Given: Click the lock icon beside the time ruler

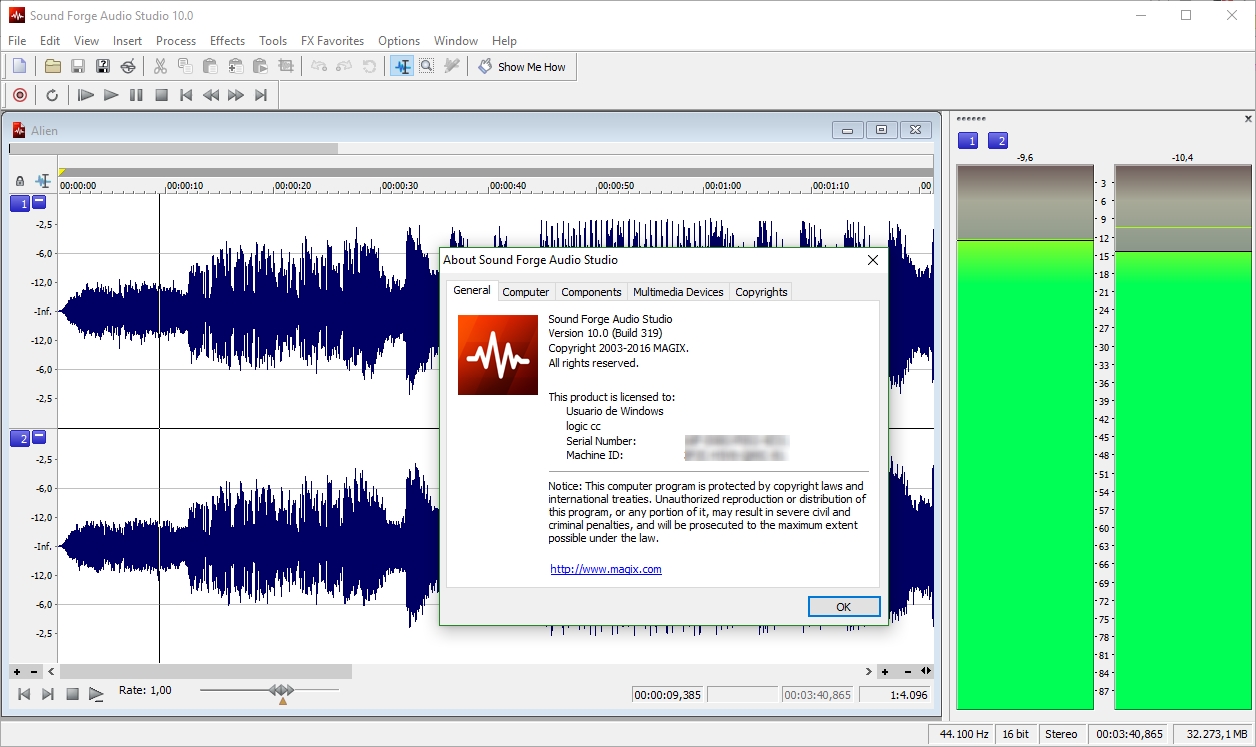Looking at the screenshot, I should 20,181.
